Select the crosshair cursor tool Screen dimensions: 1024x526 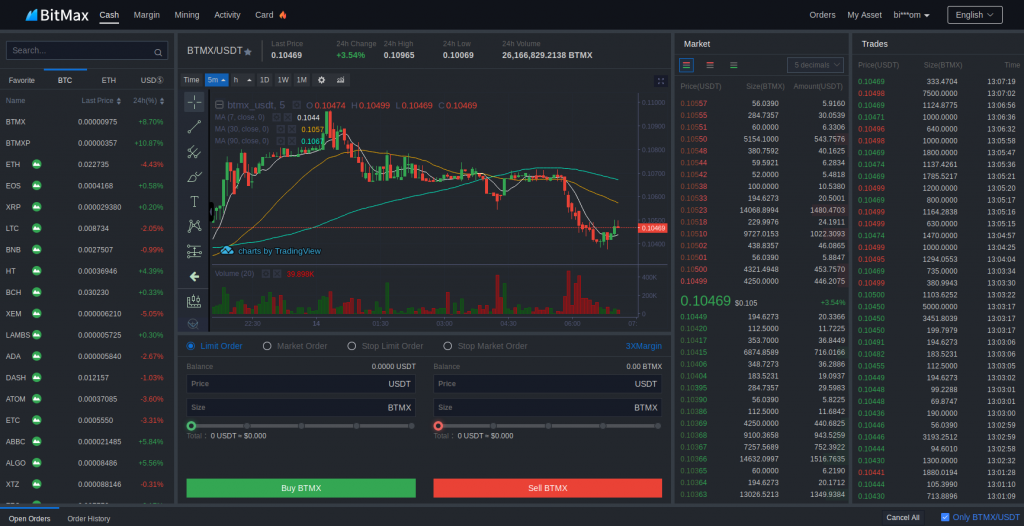194,102
